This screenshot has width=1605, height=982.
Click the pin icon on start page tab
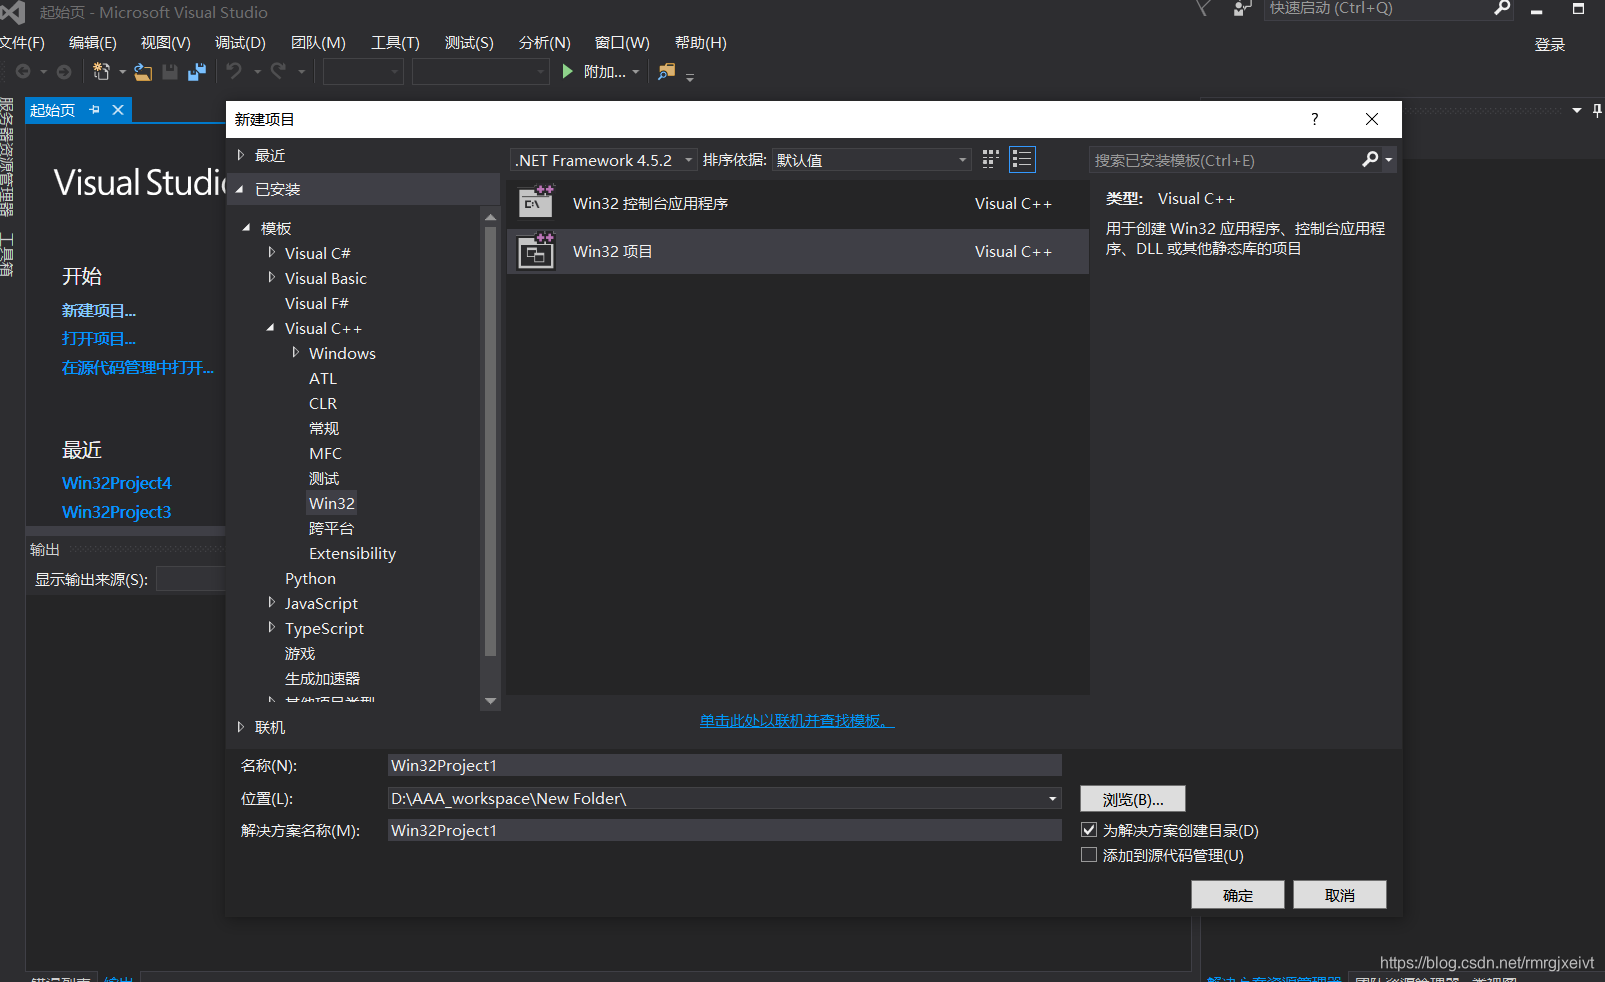click(x=95, y=110)
